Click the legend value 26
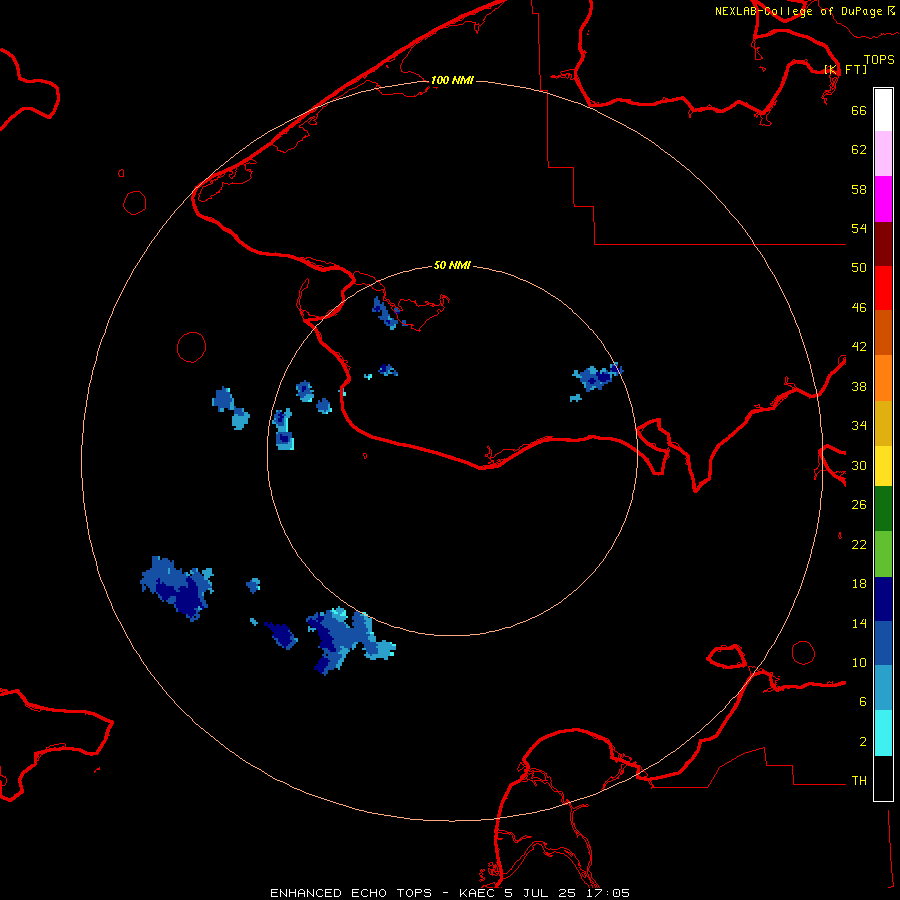This screenshot has width=900, height=900. (x=859, y=505)
